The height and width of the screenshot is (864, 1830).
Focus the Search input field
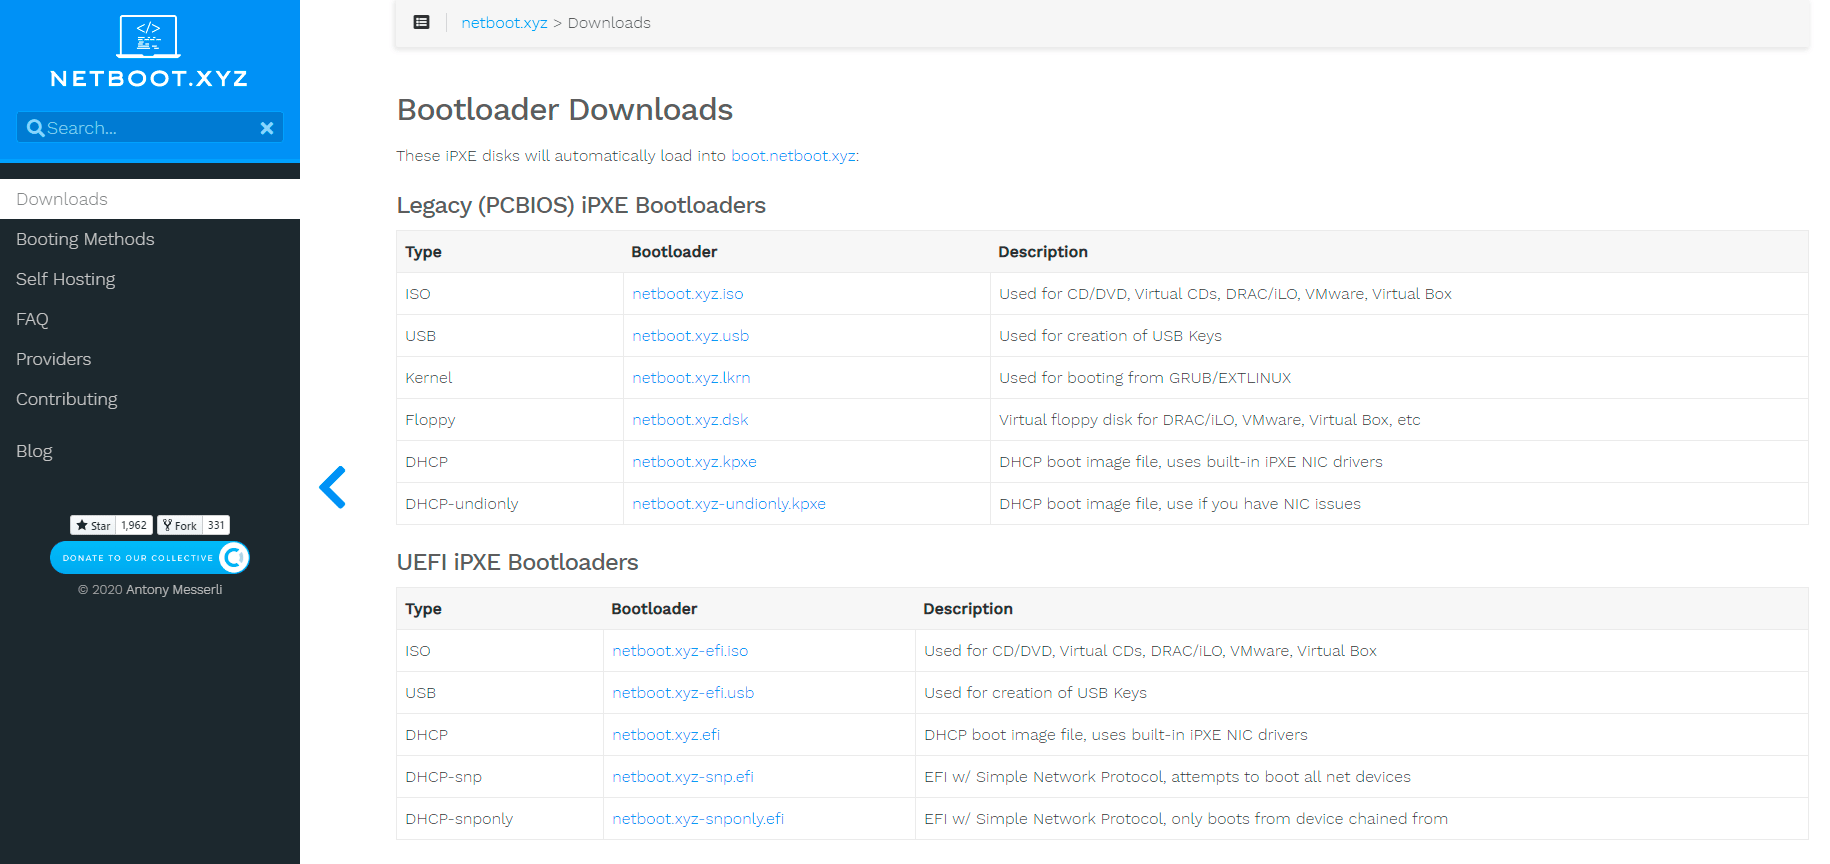point(150,128)
